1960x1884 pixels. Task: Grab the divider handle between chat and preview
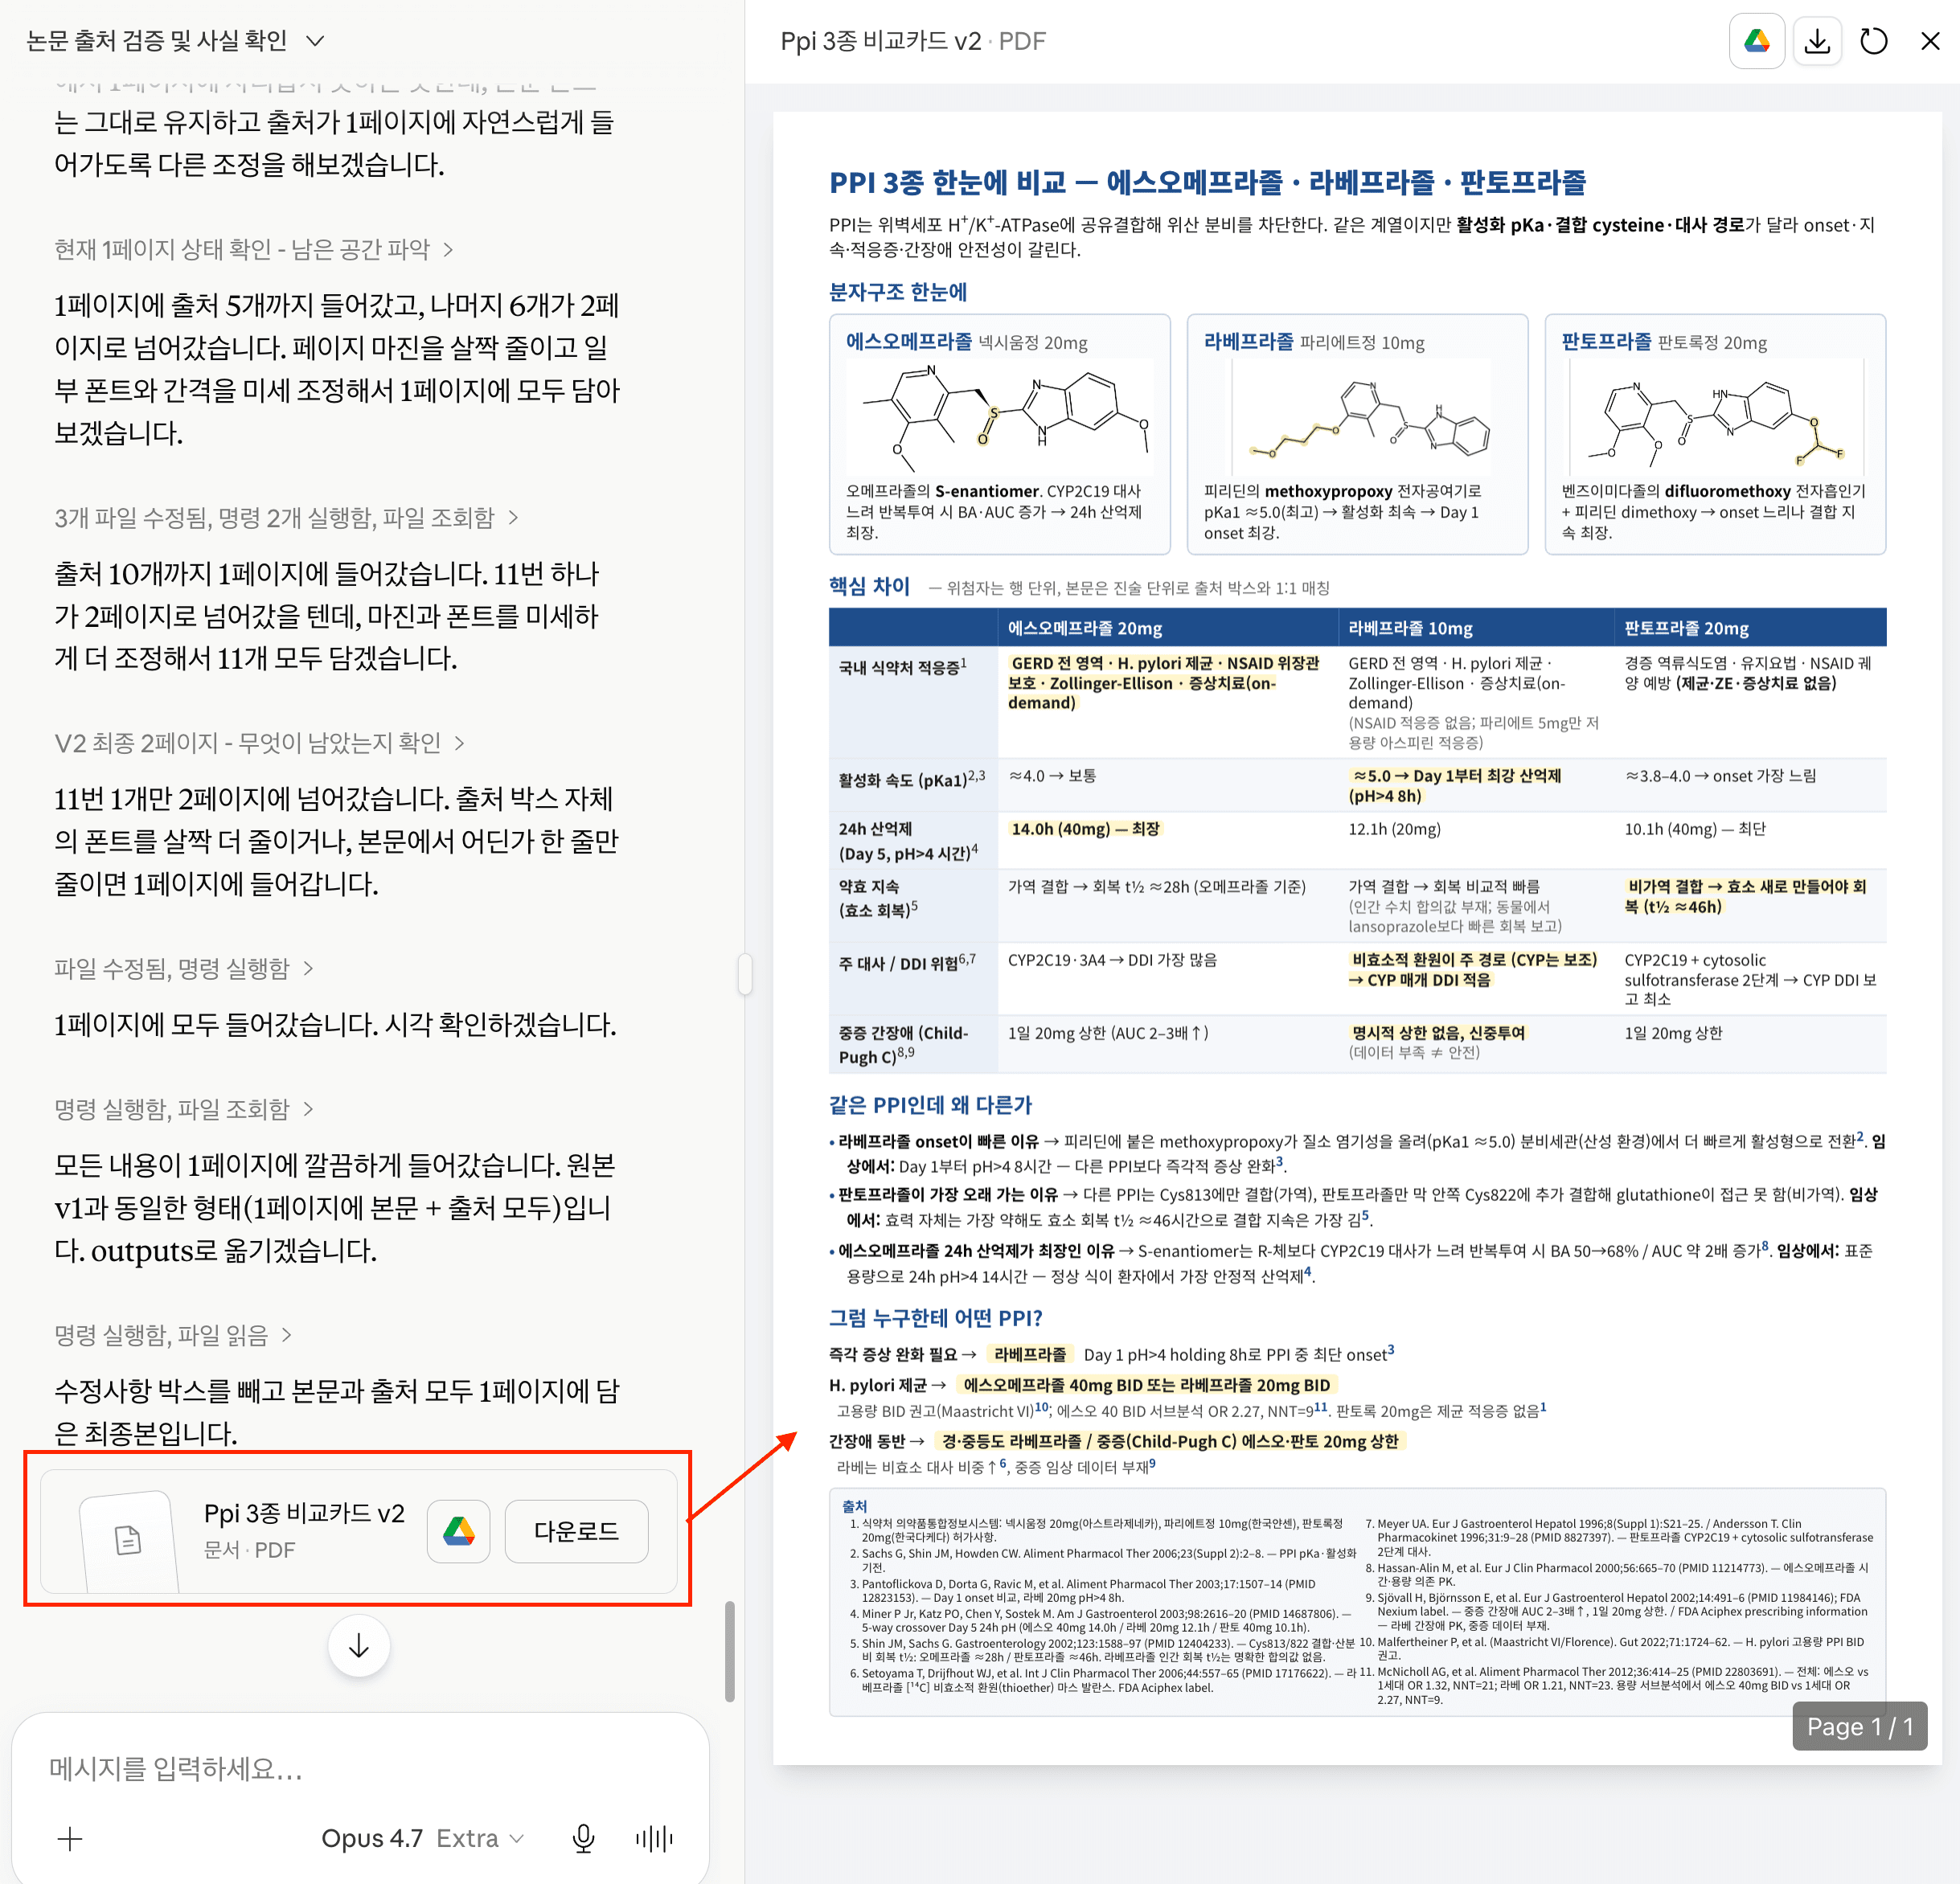tap(745, 974)
